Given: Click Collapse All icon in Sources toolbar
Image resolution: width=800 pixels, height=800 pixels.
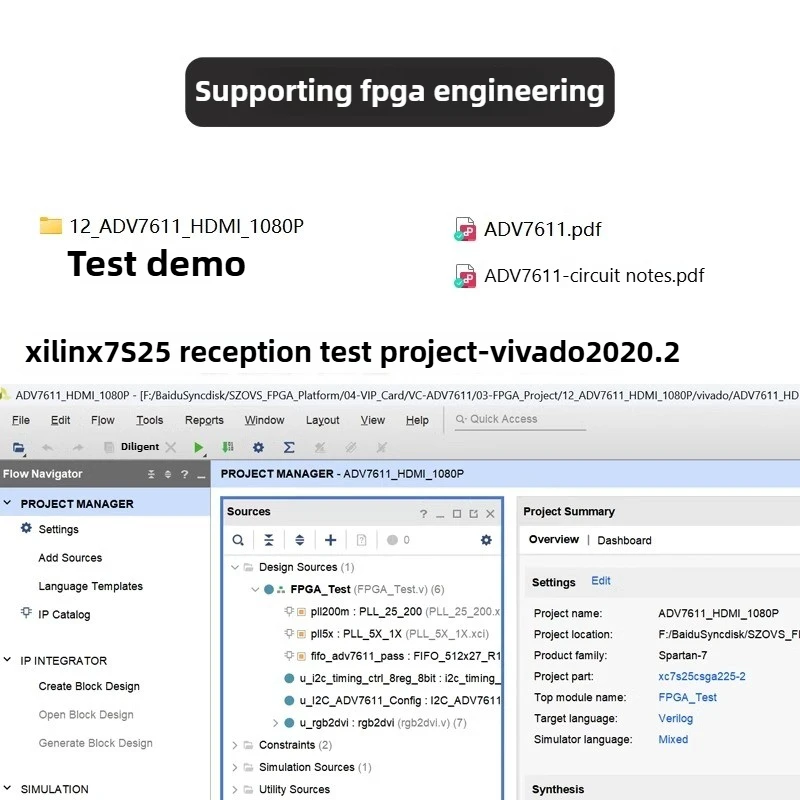Looking at the screenshot, I should click(269, 540).
